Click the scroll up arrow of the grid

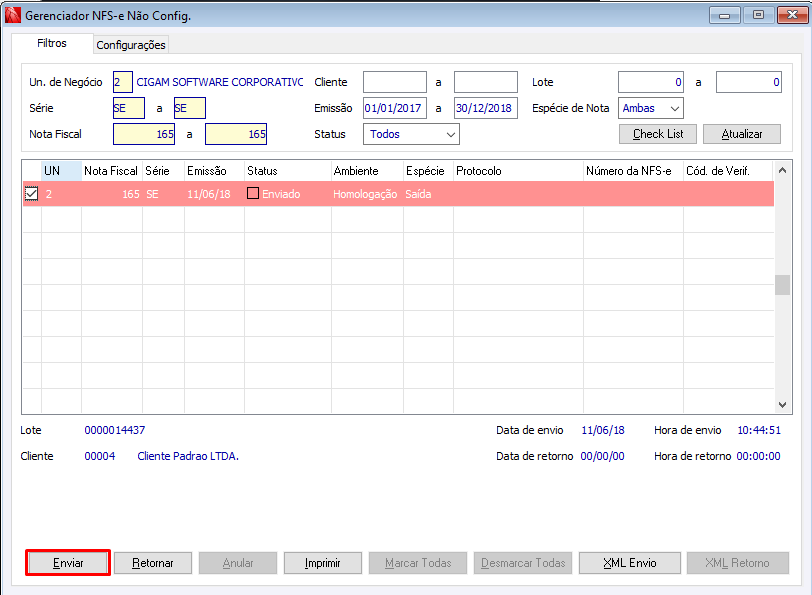[782, 170]
